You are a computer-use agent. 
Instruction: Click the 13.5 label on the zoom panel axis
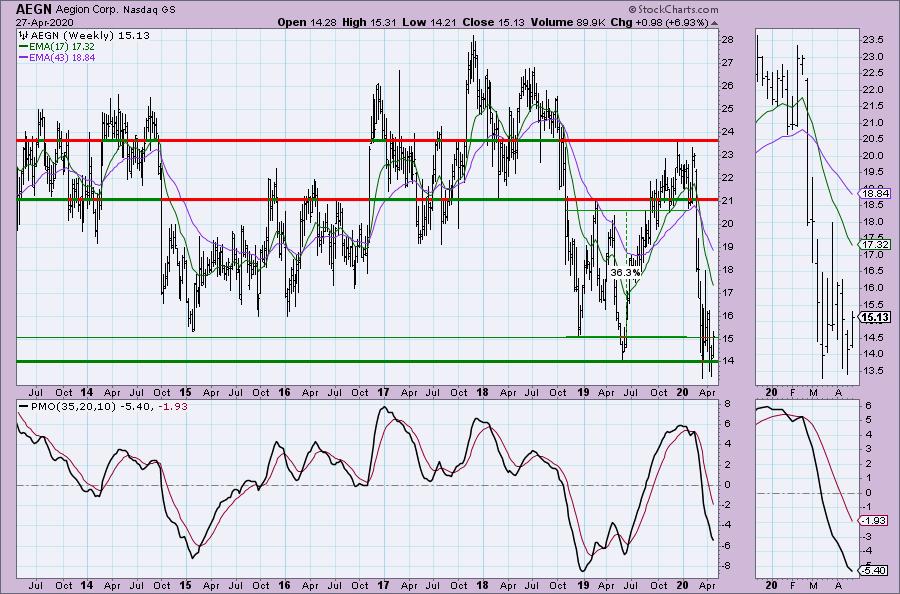tap(873, 370)
